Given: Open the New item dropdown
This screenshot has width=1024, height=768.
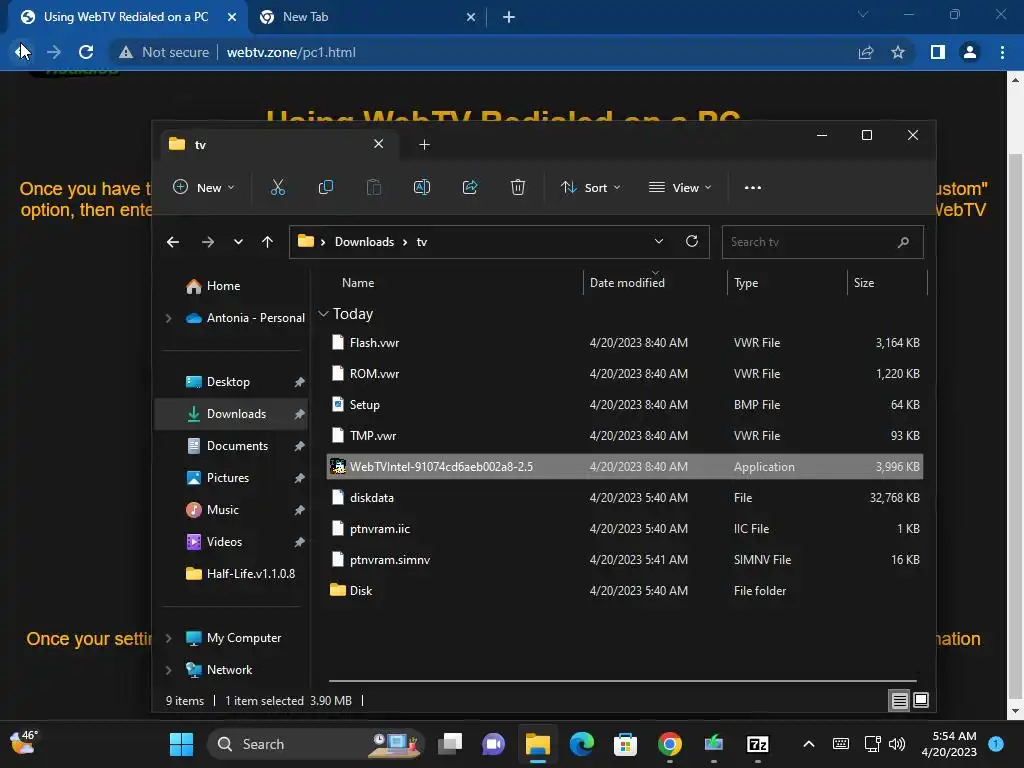Looking at the screenshot, I should click(204, 187).
